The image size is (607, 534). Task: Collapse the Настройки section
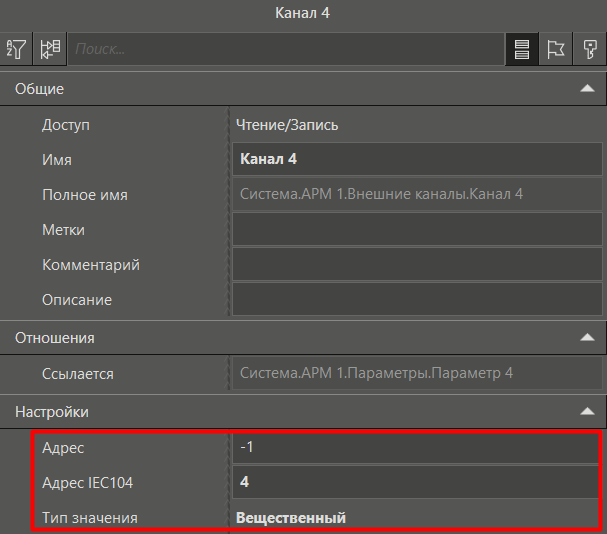click(586, 412)
